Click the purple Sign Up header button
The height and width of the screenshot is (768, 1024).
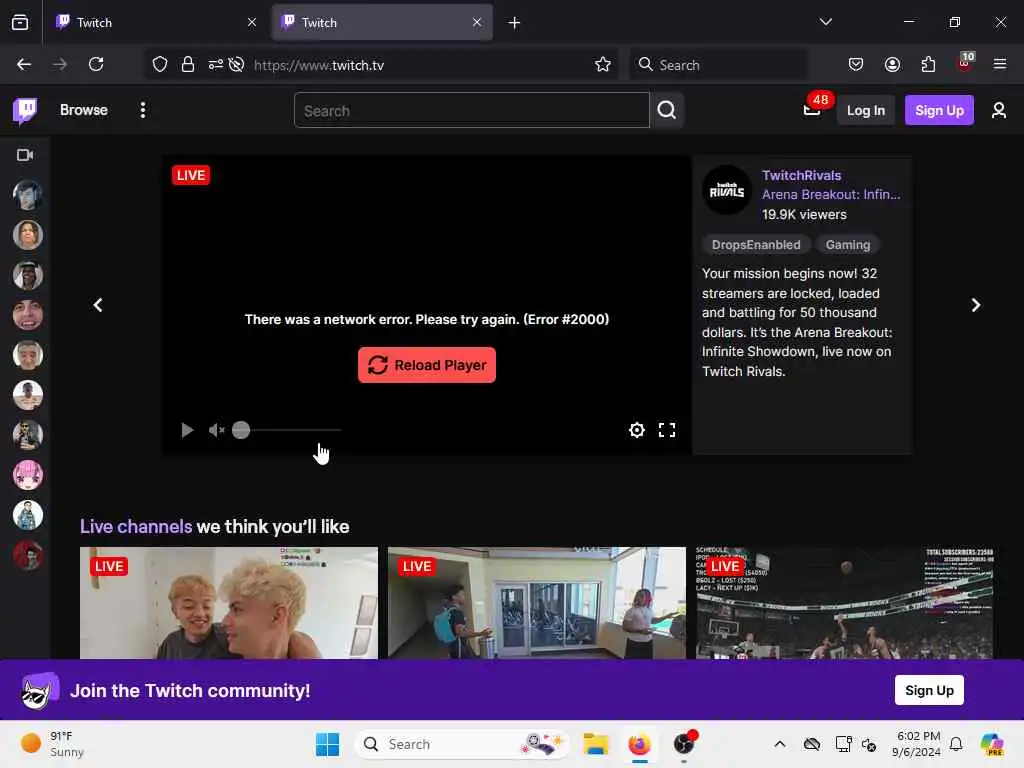pos(938,110)
